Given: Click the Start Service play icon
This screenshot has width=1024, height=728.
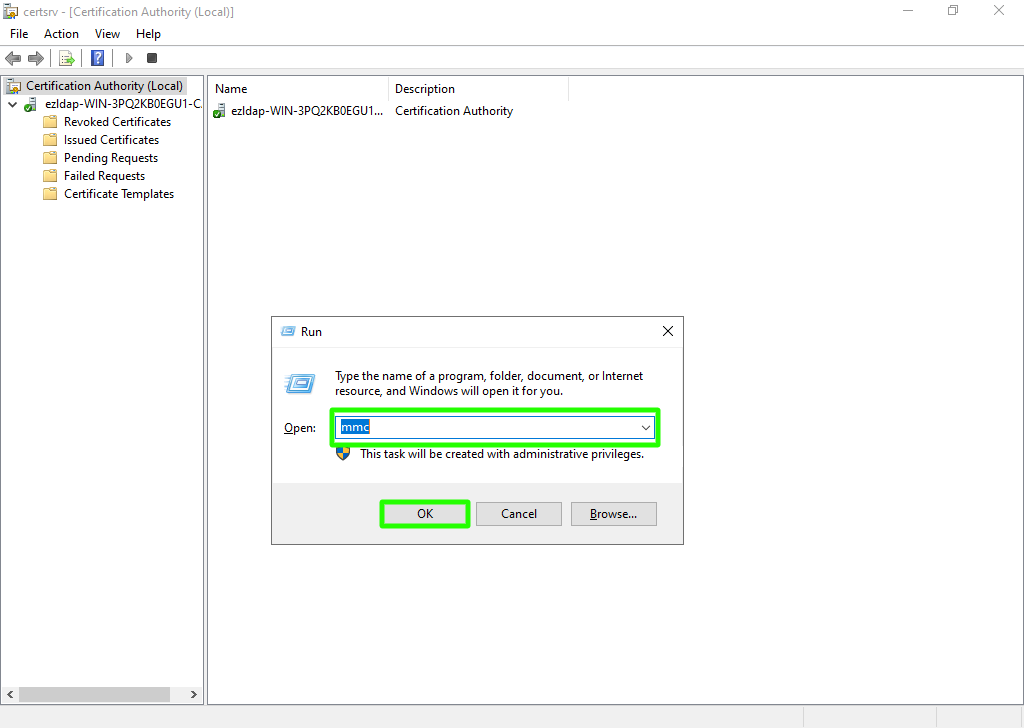Looking at the screenshot, I should pyautogui.click(x=129, y=58).
